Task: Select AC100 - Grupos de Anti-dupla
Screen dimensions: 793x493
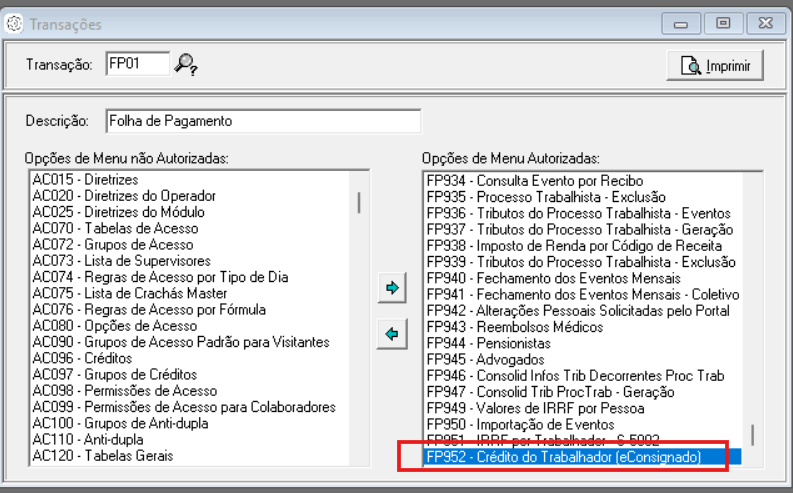Action: point(120,423)
